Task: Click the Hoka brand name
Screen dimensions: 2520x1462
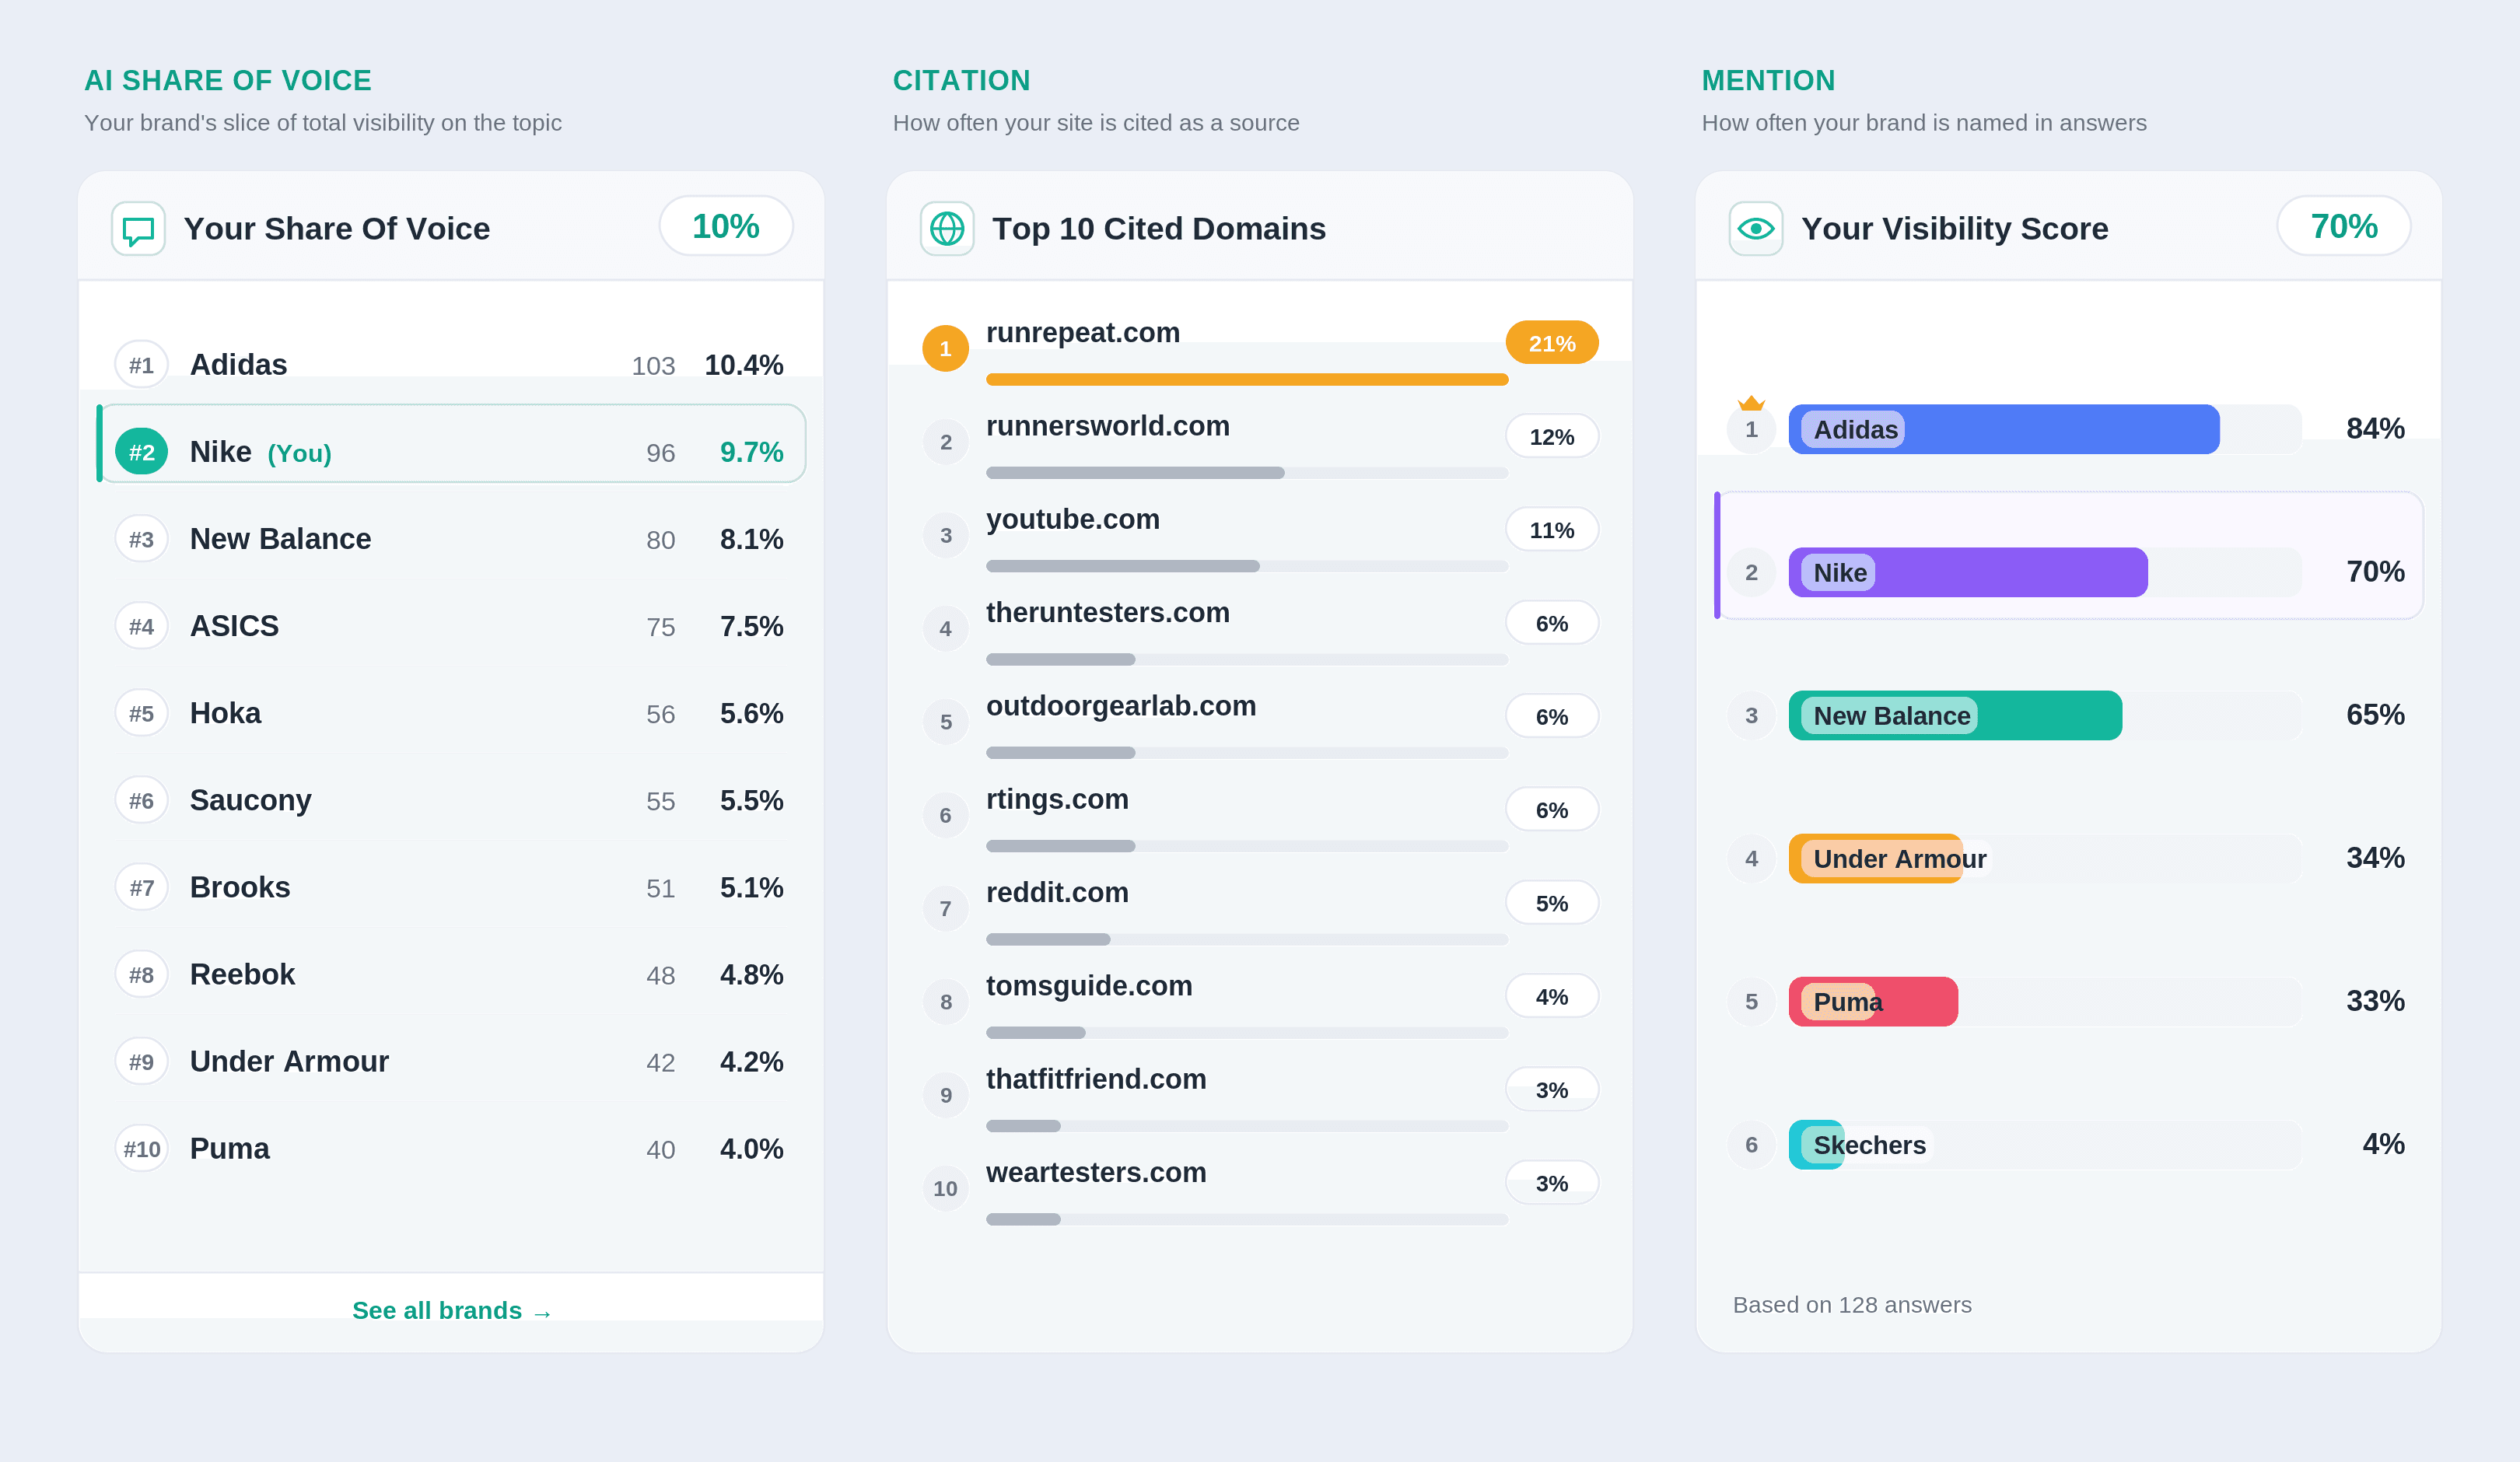Action: point(225,713)
